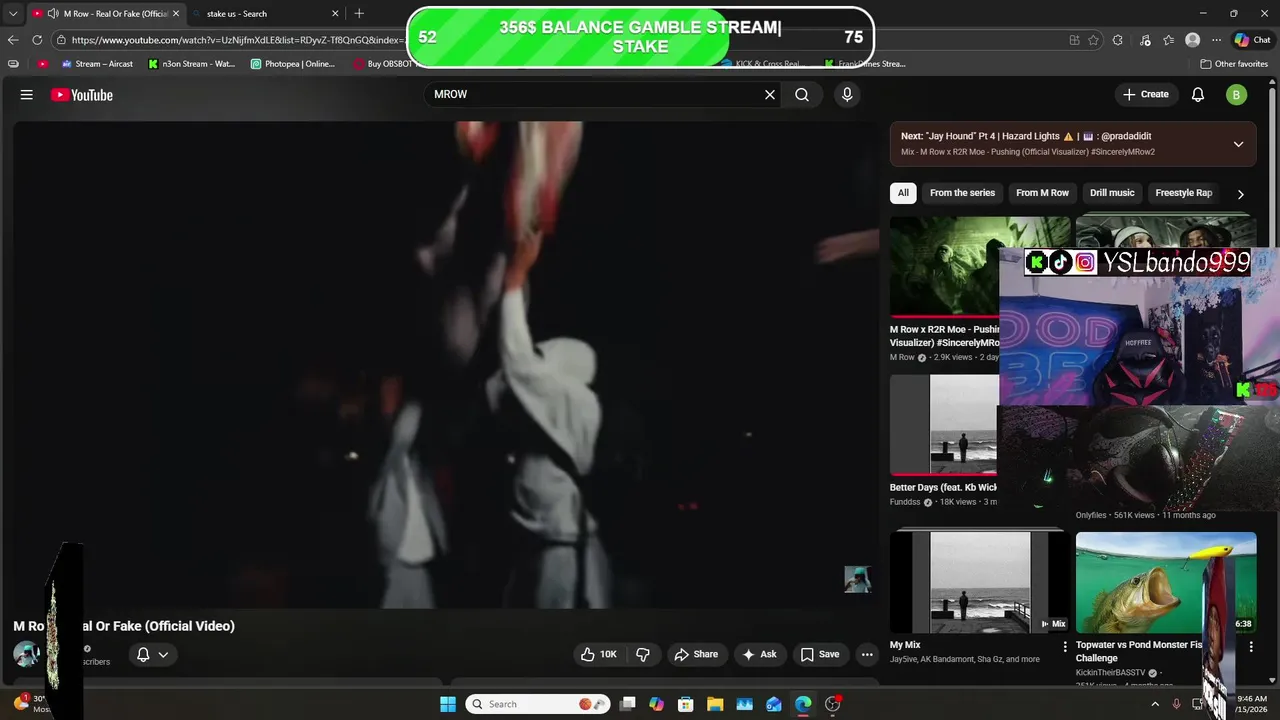Viewport: 1280px width, 720px height.
Task: Click the Better Days video title
Action: pos(943,488)
